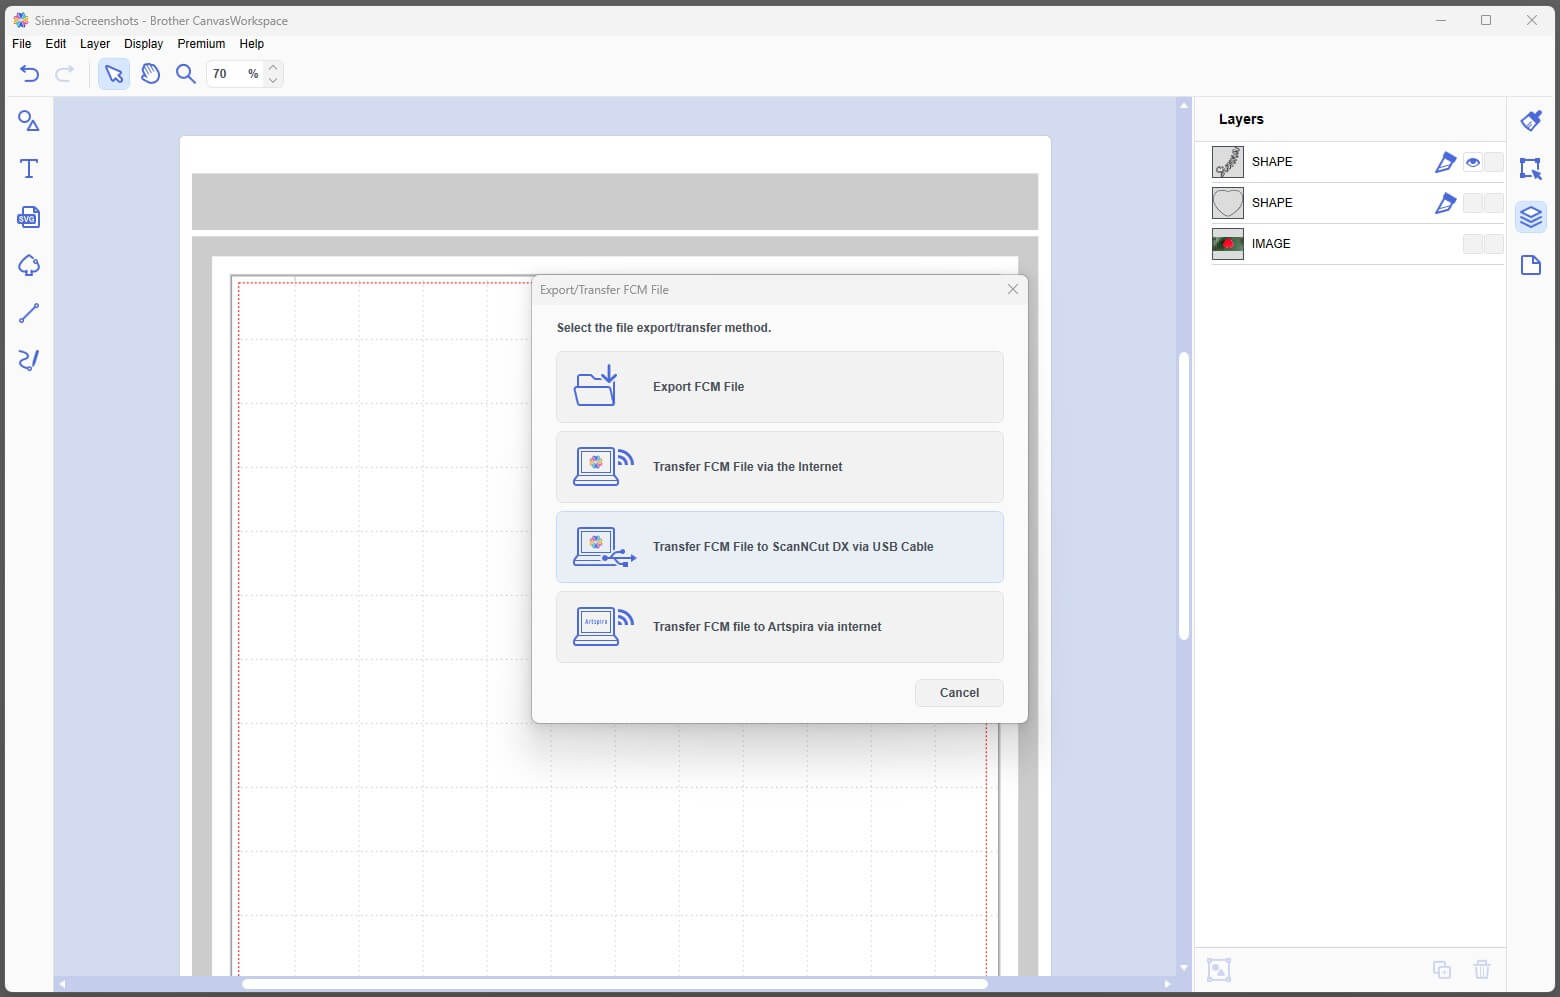Click the trash delete layer icon
1560x997 pixels.
pyautogui.click(x=1482, y=969)
